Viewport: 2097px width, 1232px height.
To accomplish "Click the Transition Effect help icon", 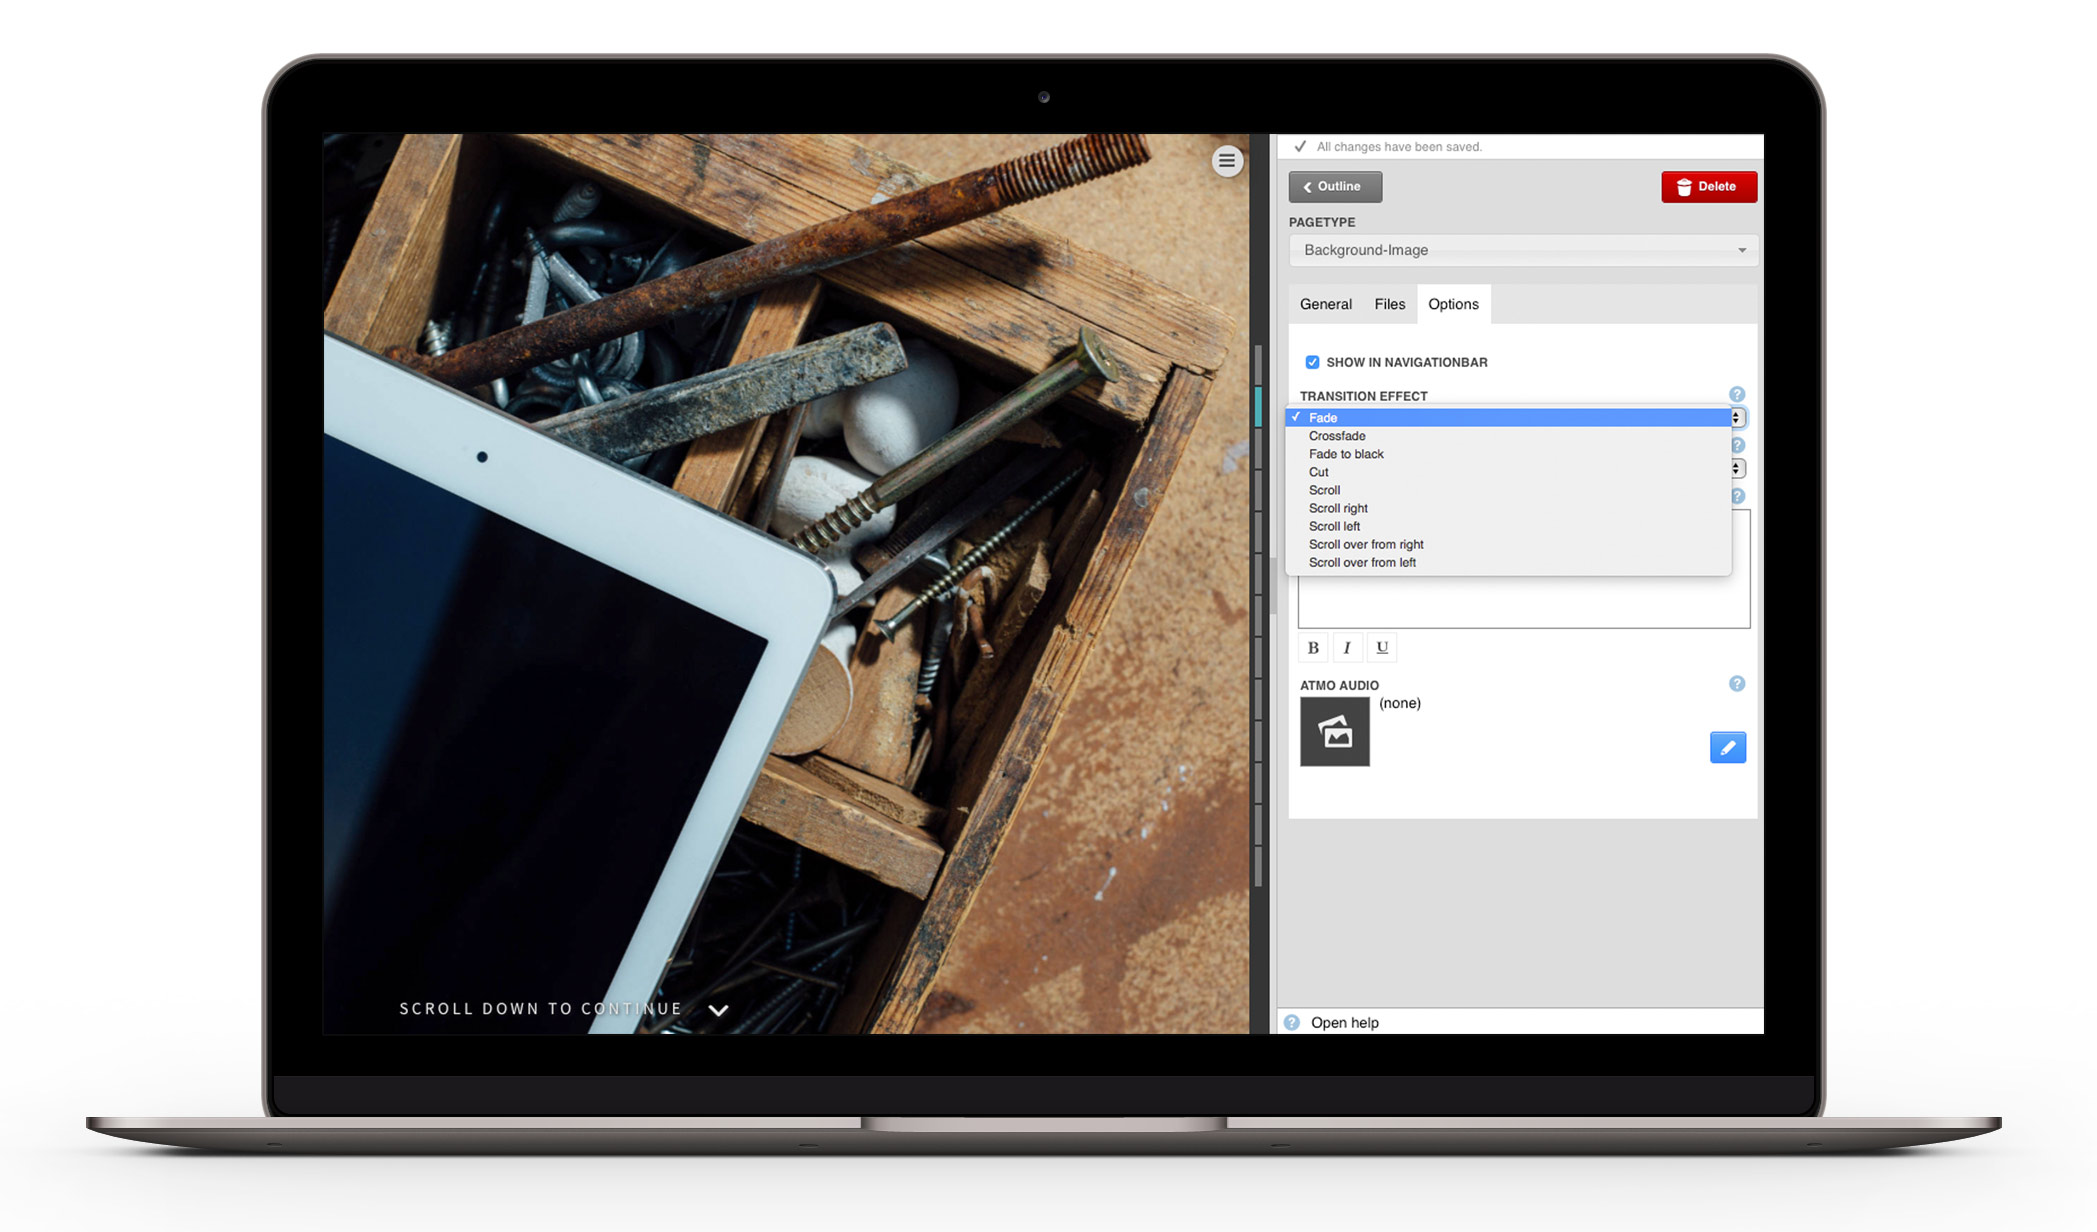I will point(1737,395).
